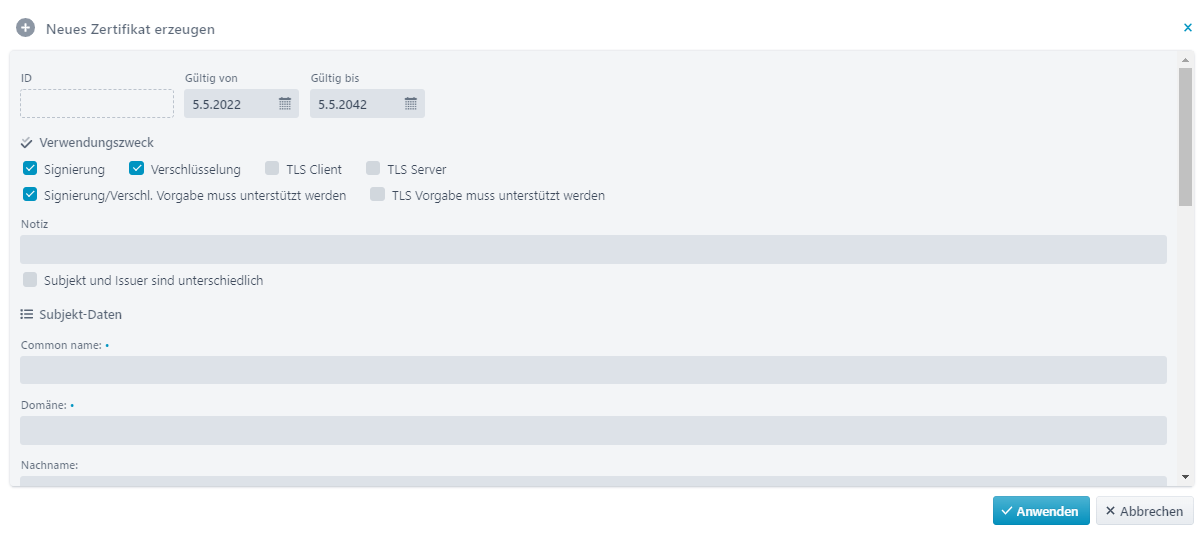Click the Anwenden button
Viewport: 1204px width, 539px height.
click(1041, 511)
